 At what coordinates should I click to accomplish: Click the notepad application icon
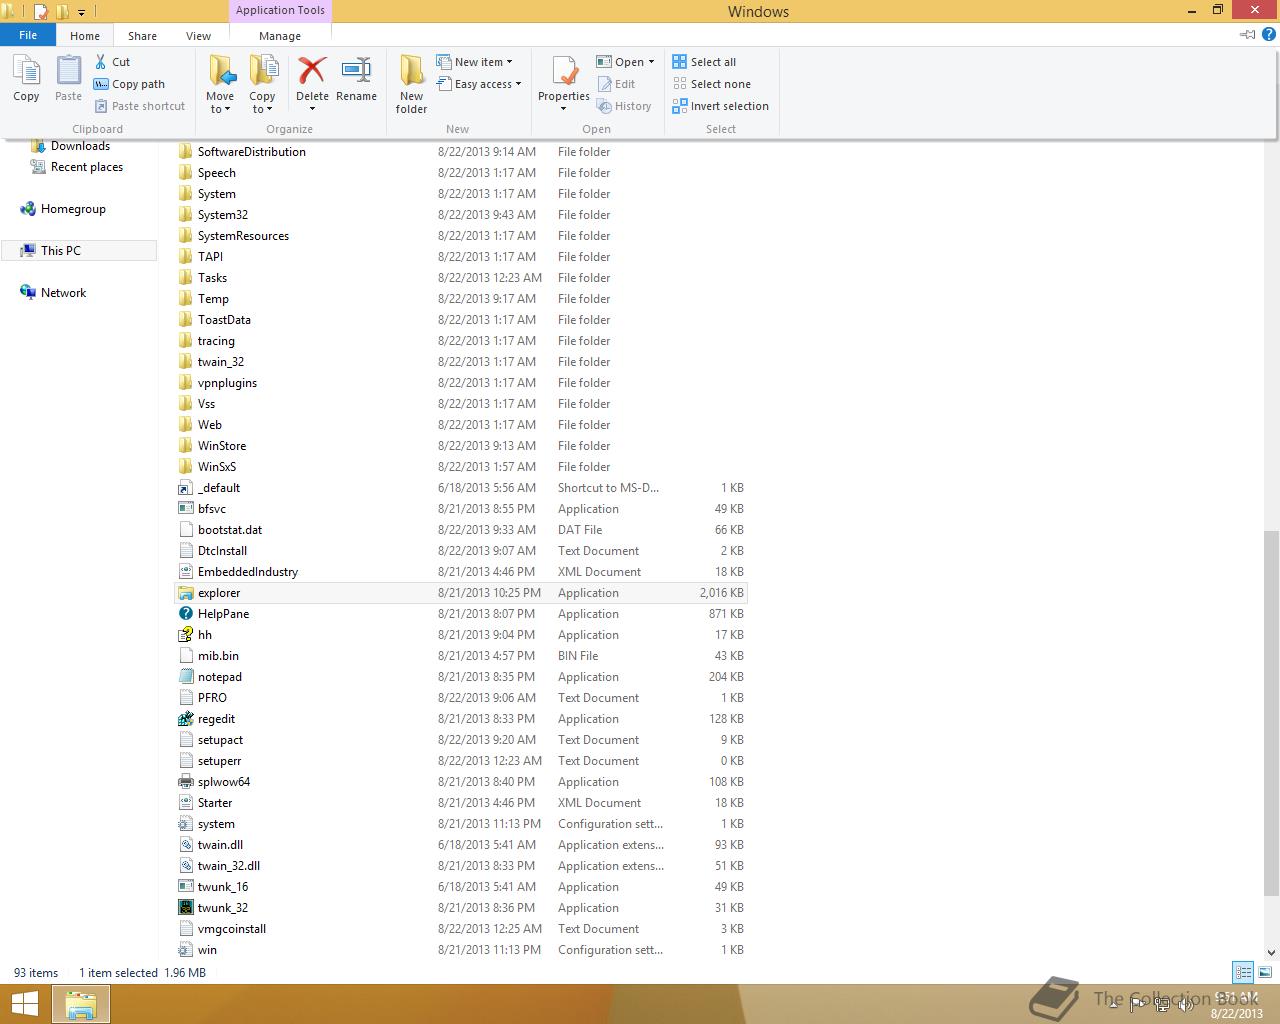tap(185, 677)
